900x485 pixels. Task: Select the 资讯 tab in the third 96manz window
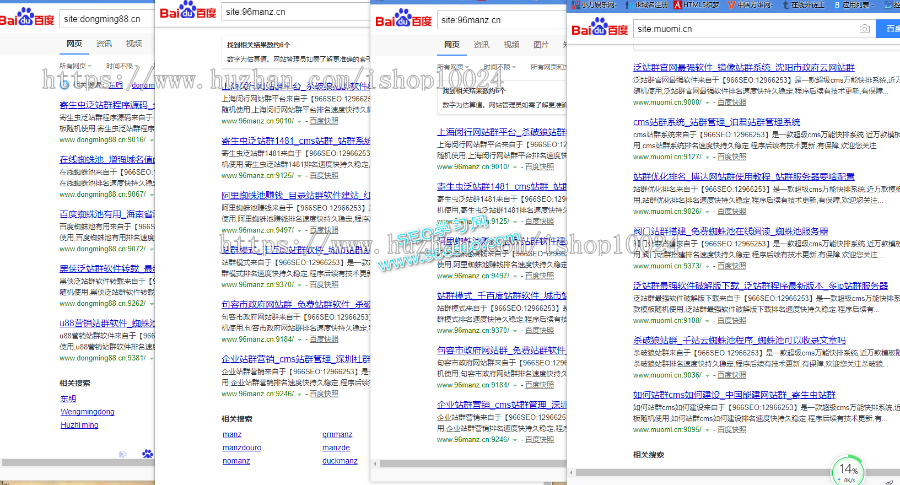(482, 44)
